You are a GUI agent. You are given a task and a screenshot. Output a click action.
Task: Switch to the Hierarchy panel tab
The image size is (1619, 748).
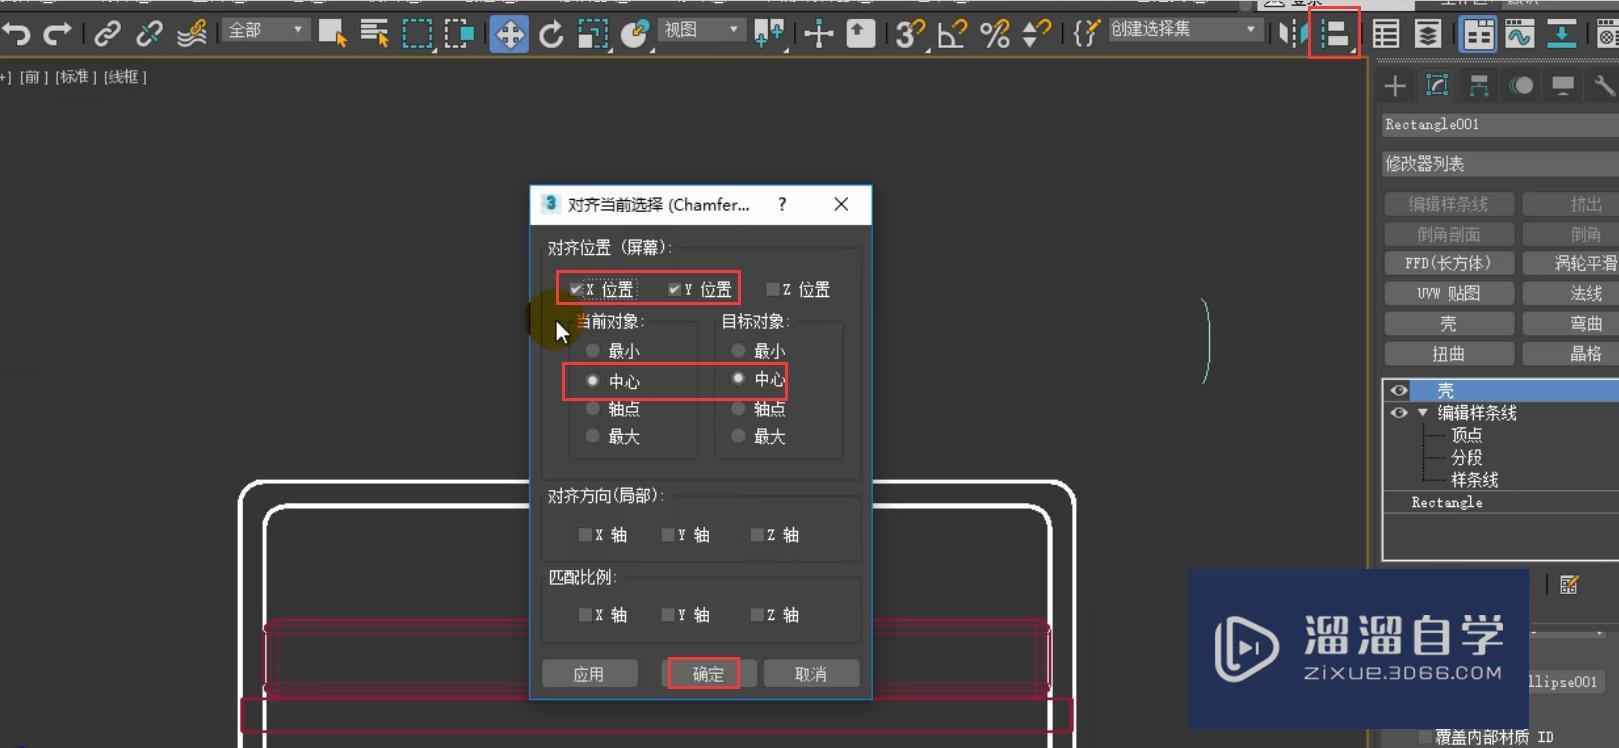[x=1479, y=86]
